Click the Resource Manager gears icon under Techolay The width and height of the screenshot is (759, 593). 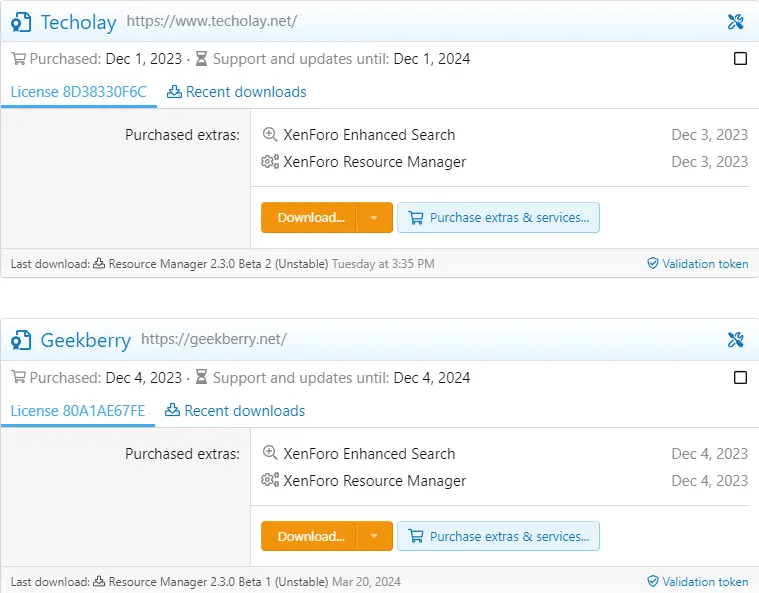click(270, 161)
